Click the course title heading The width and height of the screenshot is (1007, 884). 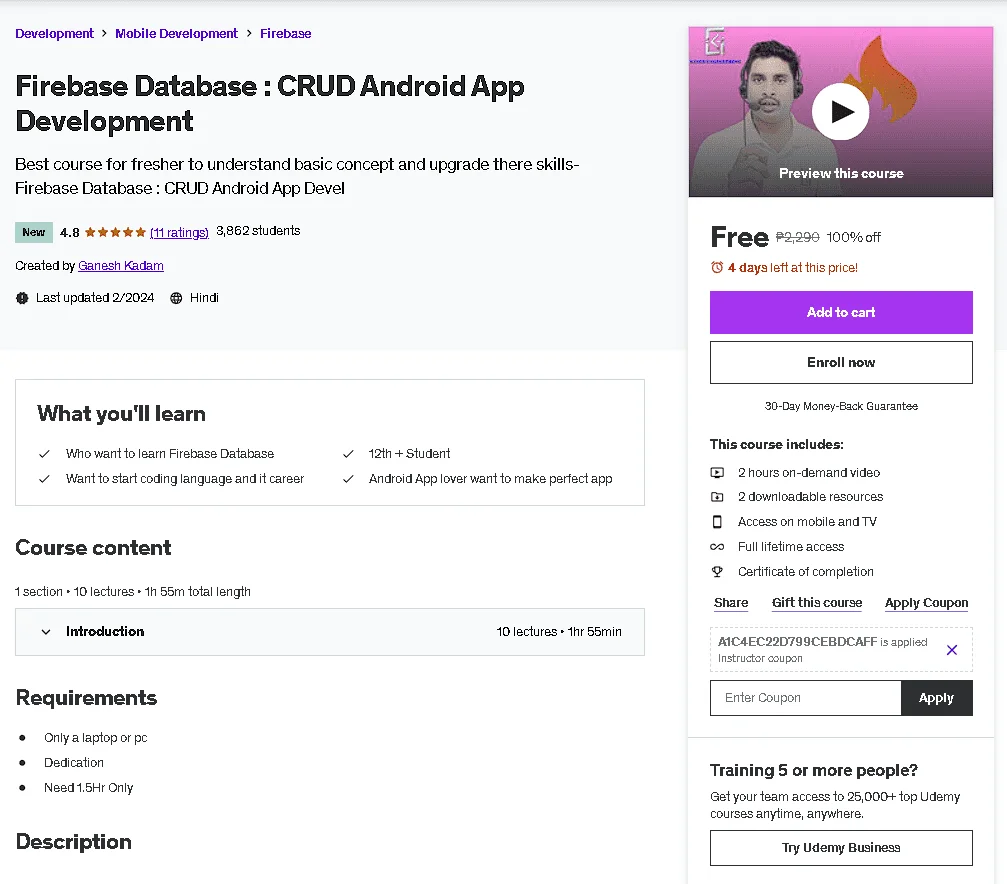click(270, 103)
